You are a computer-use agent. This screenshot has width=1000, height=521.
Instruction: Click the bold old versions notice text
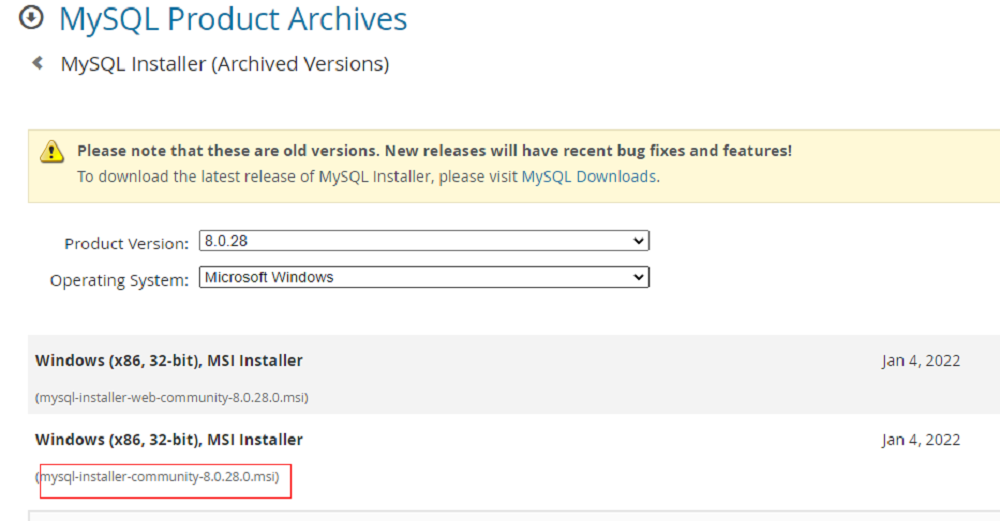point(434,150)
